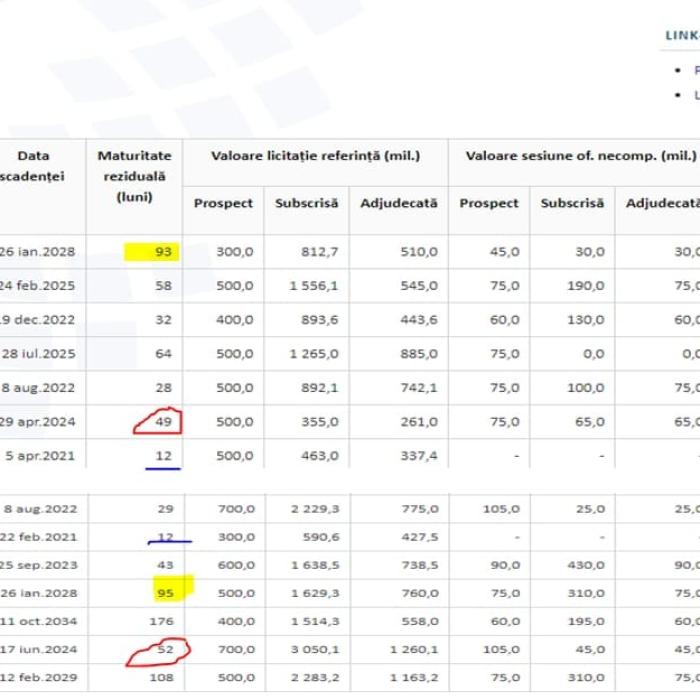The image size is (700, 700).
Task: Select adjudicated value 1 260,1
Action: [414, 650]
